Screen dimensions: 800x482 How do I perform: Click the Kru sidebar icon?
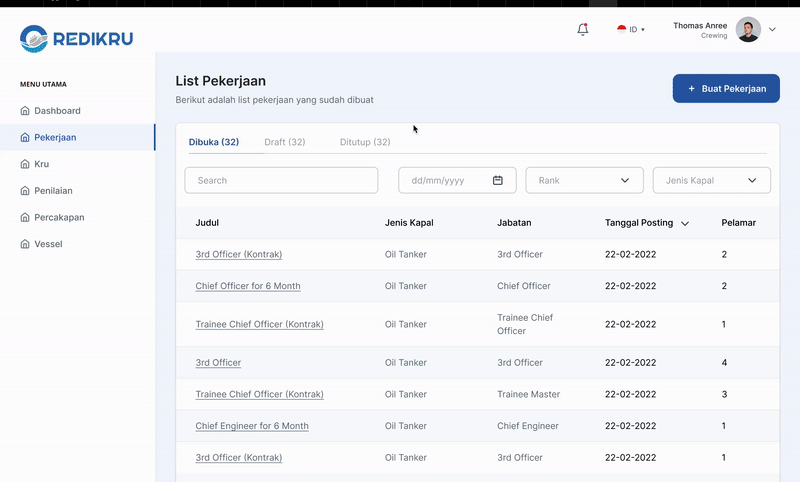(x=25, y=164)
